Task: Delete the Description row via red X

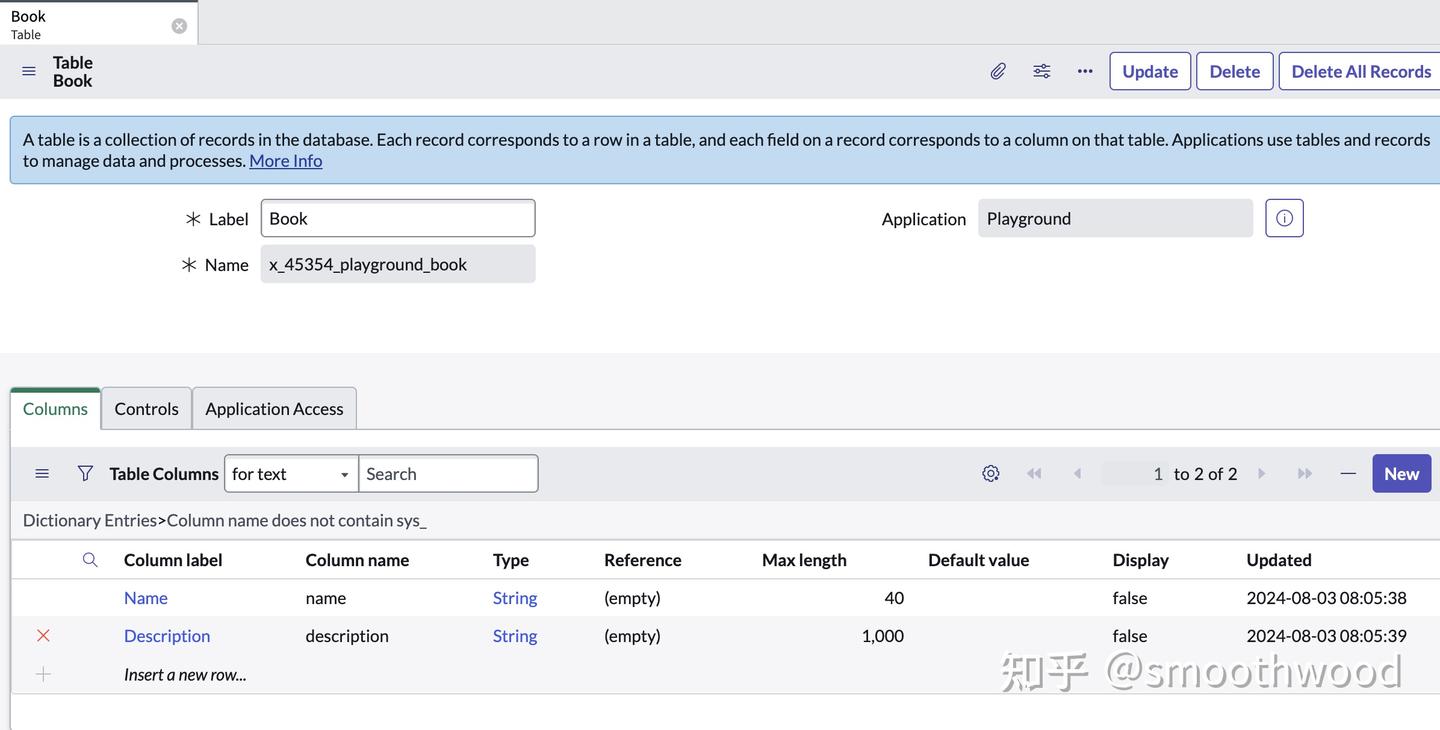Action: [x=42, y=634]
